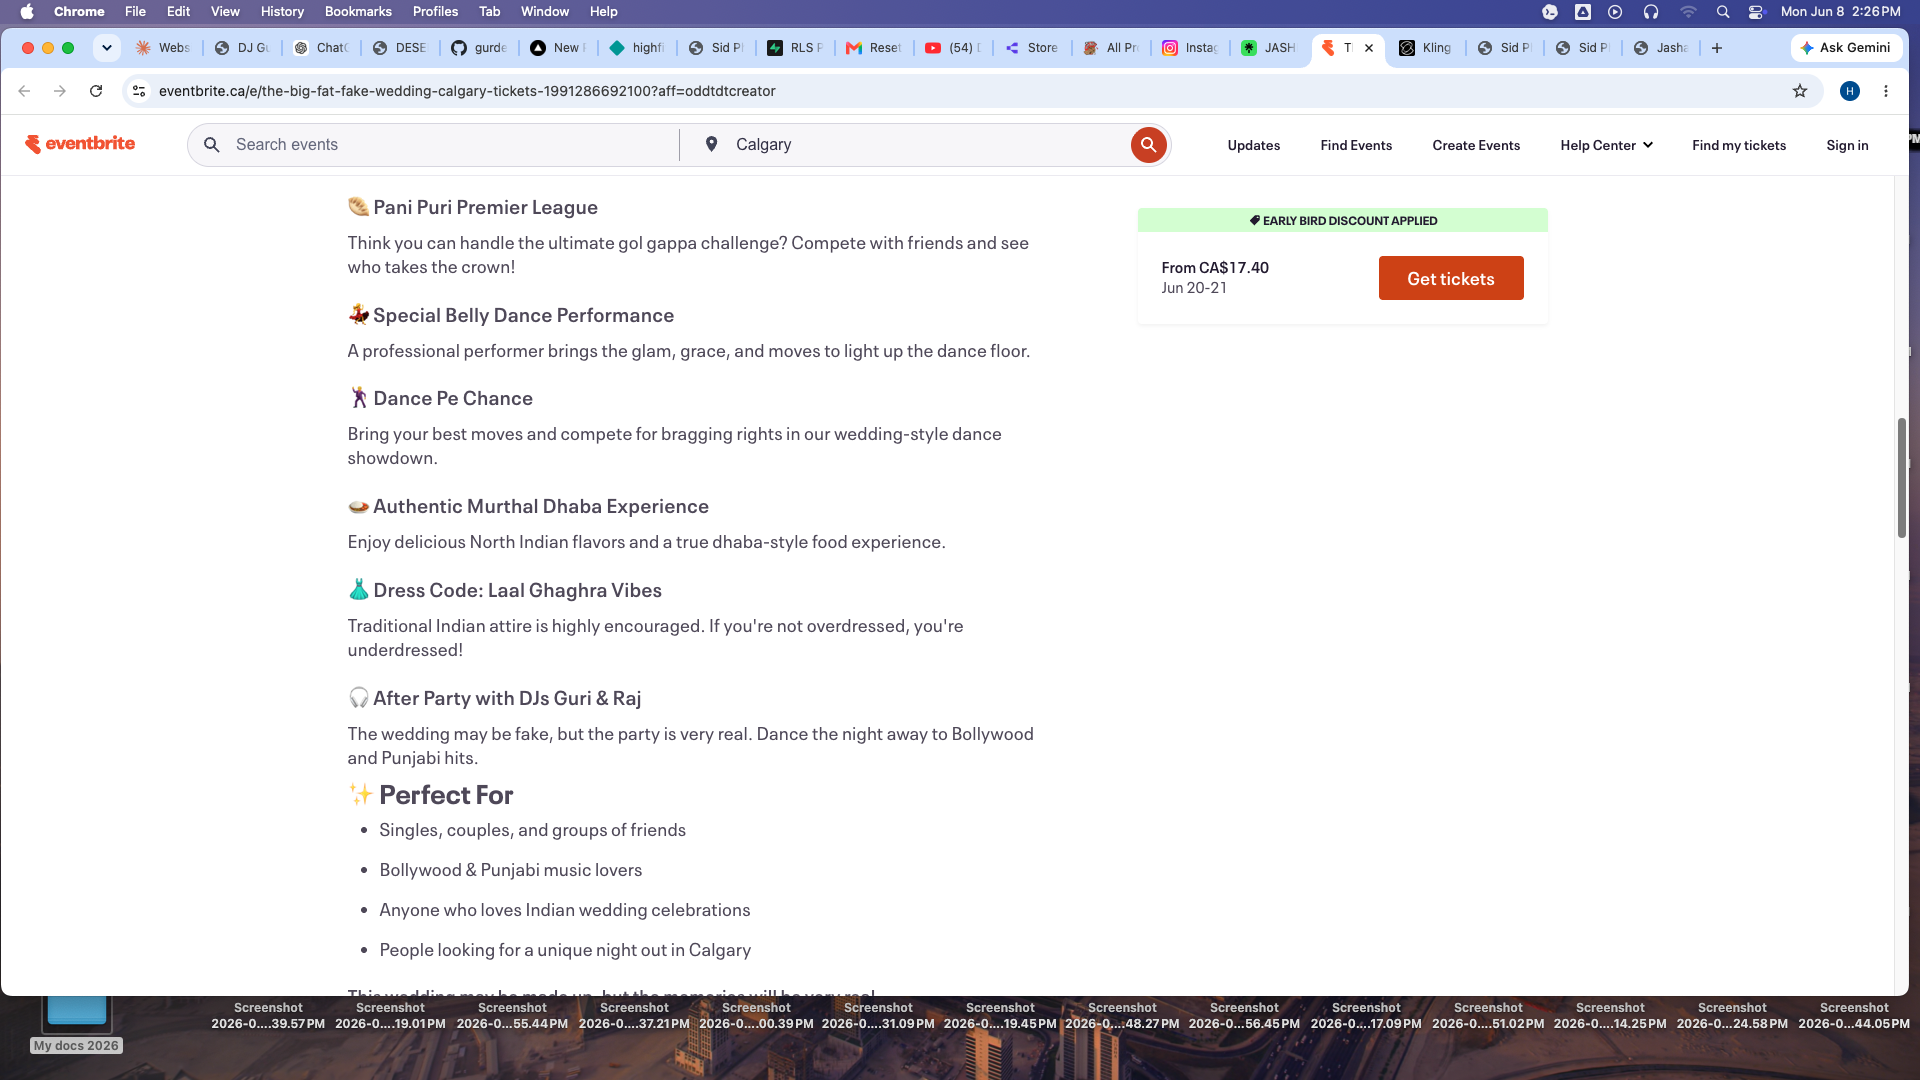Screen dimensions: 1920x1080
Task: Open the tab search chevron dropdown
Action: [107, 48]
